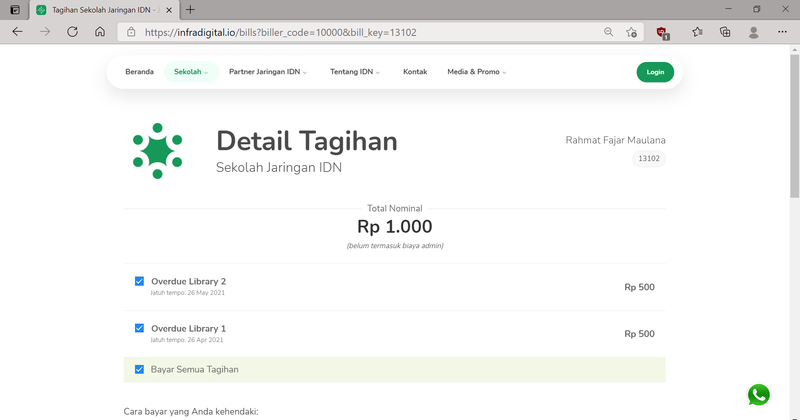This screenshot has width=800, height=420.
Task: Click the Overdue Library 1 label
Action: 188,328
